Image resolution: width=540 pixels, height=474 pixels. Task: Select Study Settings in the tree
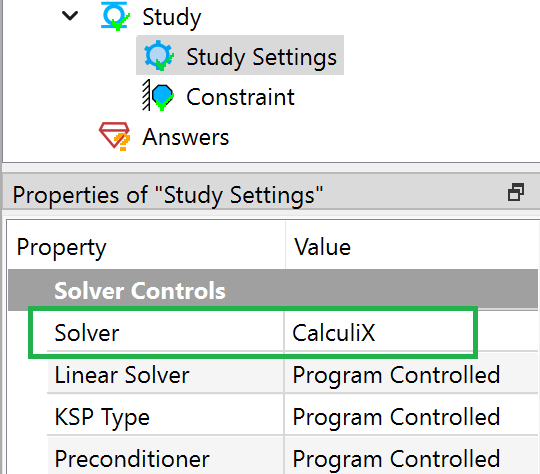[240, 55]
